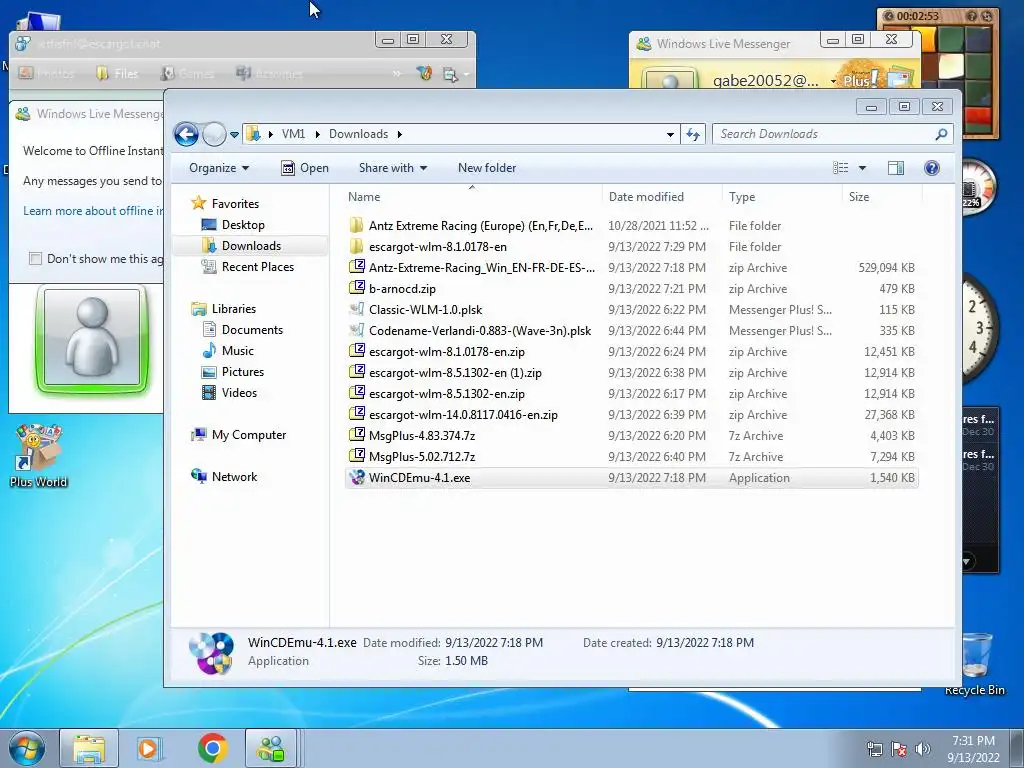Viewport: 1024px width, 768px height.
Task: Open the Organize menu
Action: click(219, 168)
